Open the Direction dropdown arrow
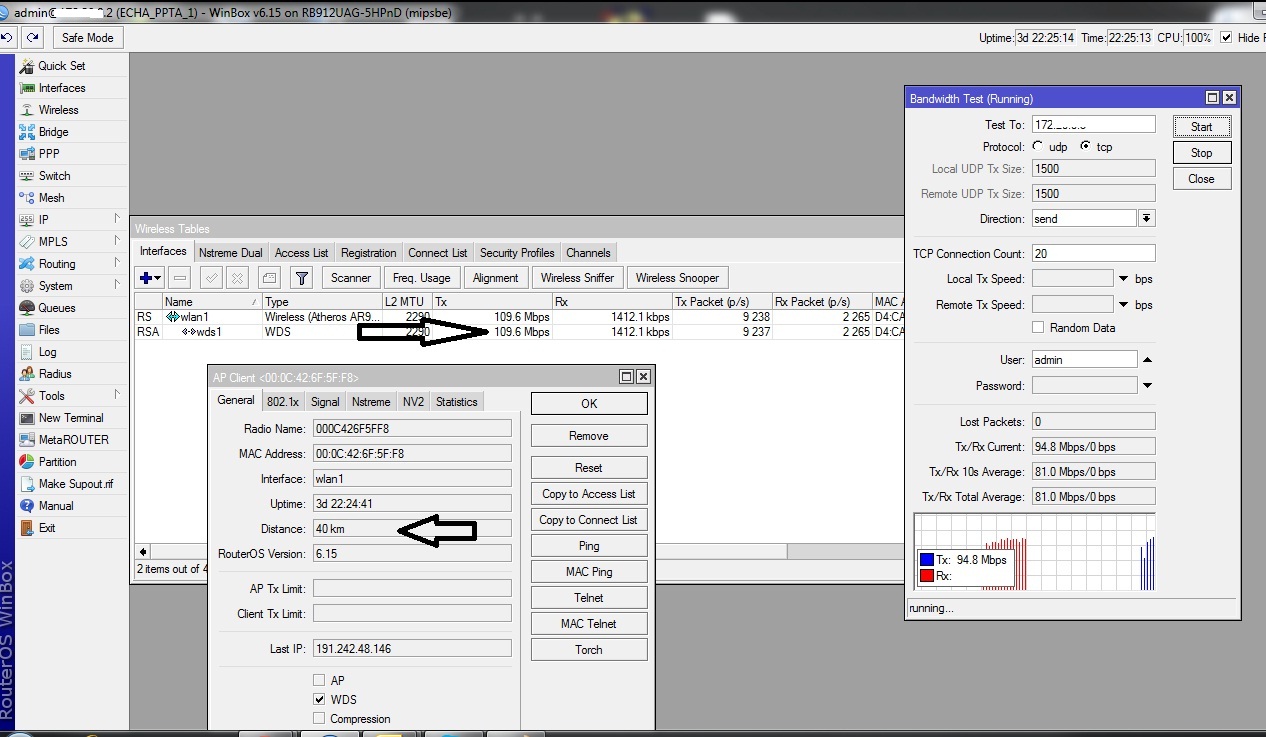The width and height of the screenshot is (1266, 737). pyautogui.click(x=1147, y=219)
